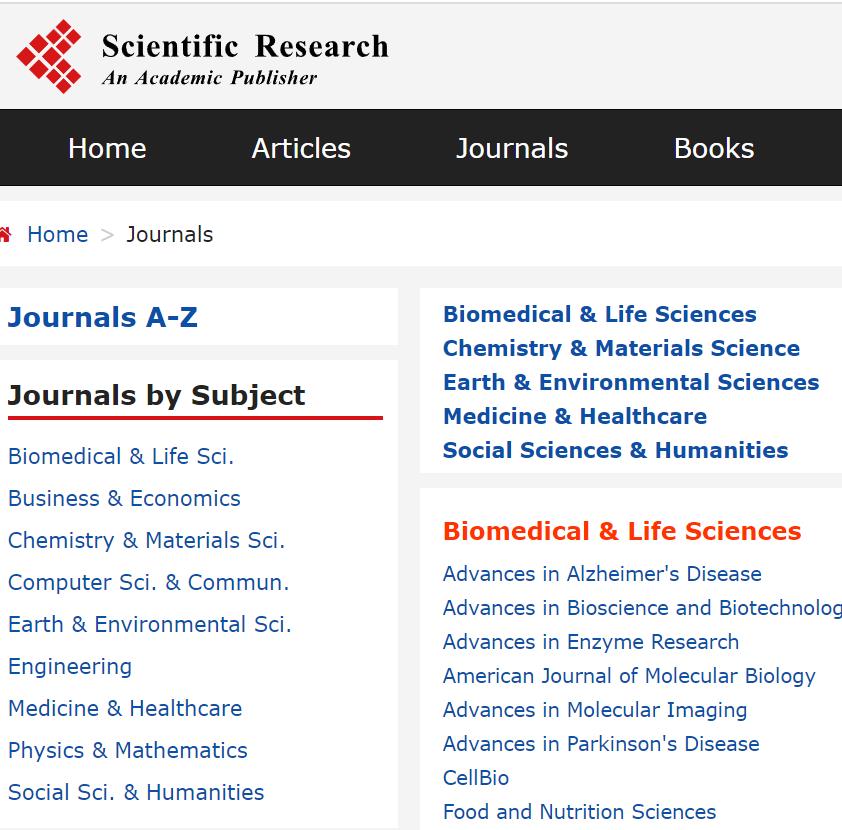Open the Books navigation menu item
The height and width of the screenshot is (830, 842).
[x=714, y=148]
